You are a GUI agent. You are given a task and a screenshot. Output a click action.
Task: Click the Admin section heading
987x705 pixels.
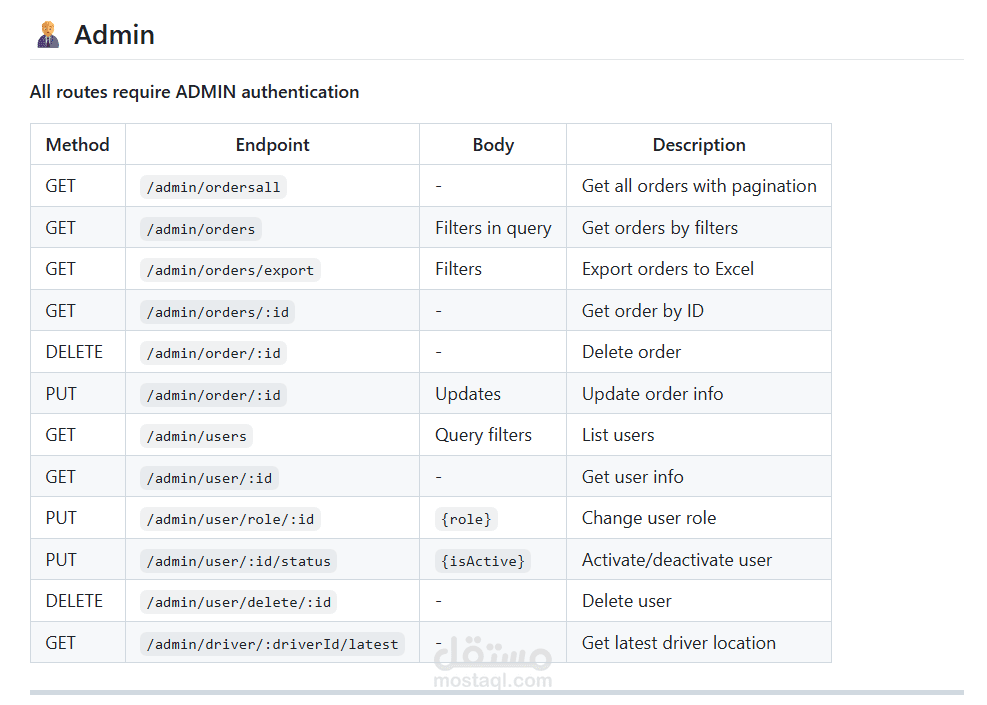coord(114,35)
